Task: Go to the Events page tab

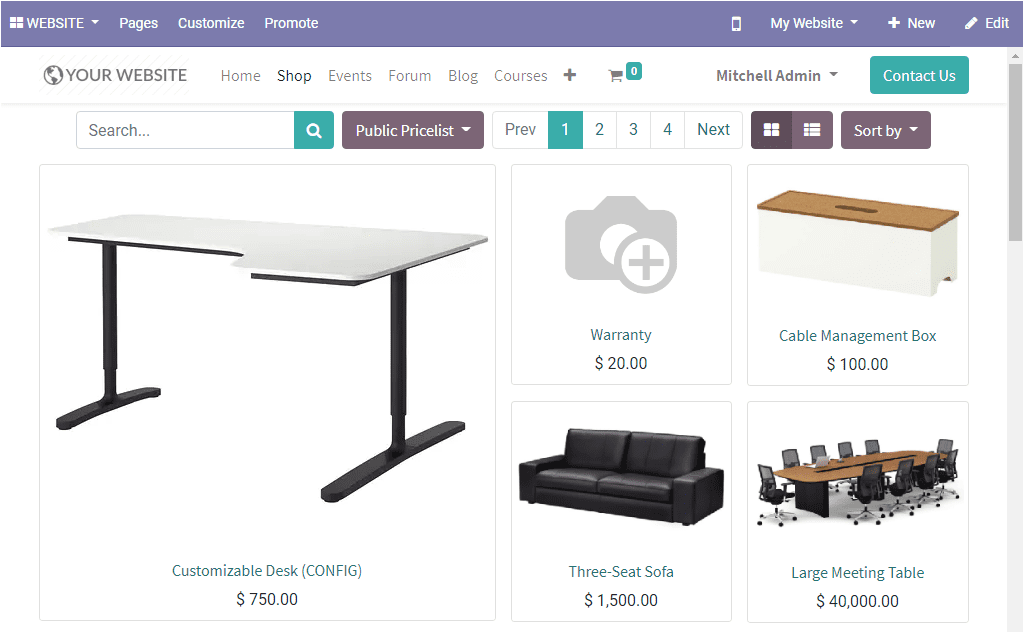Action: [349, 76]
